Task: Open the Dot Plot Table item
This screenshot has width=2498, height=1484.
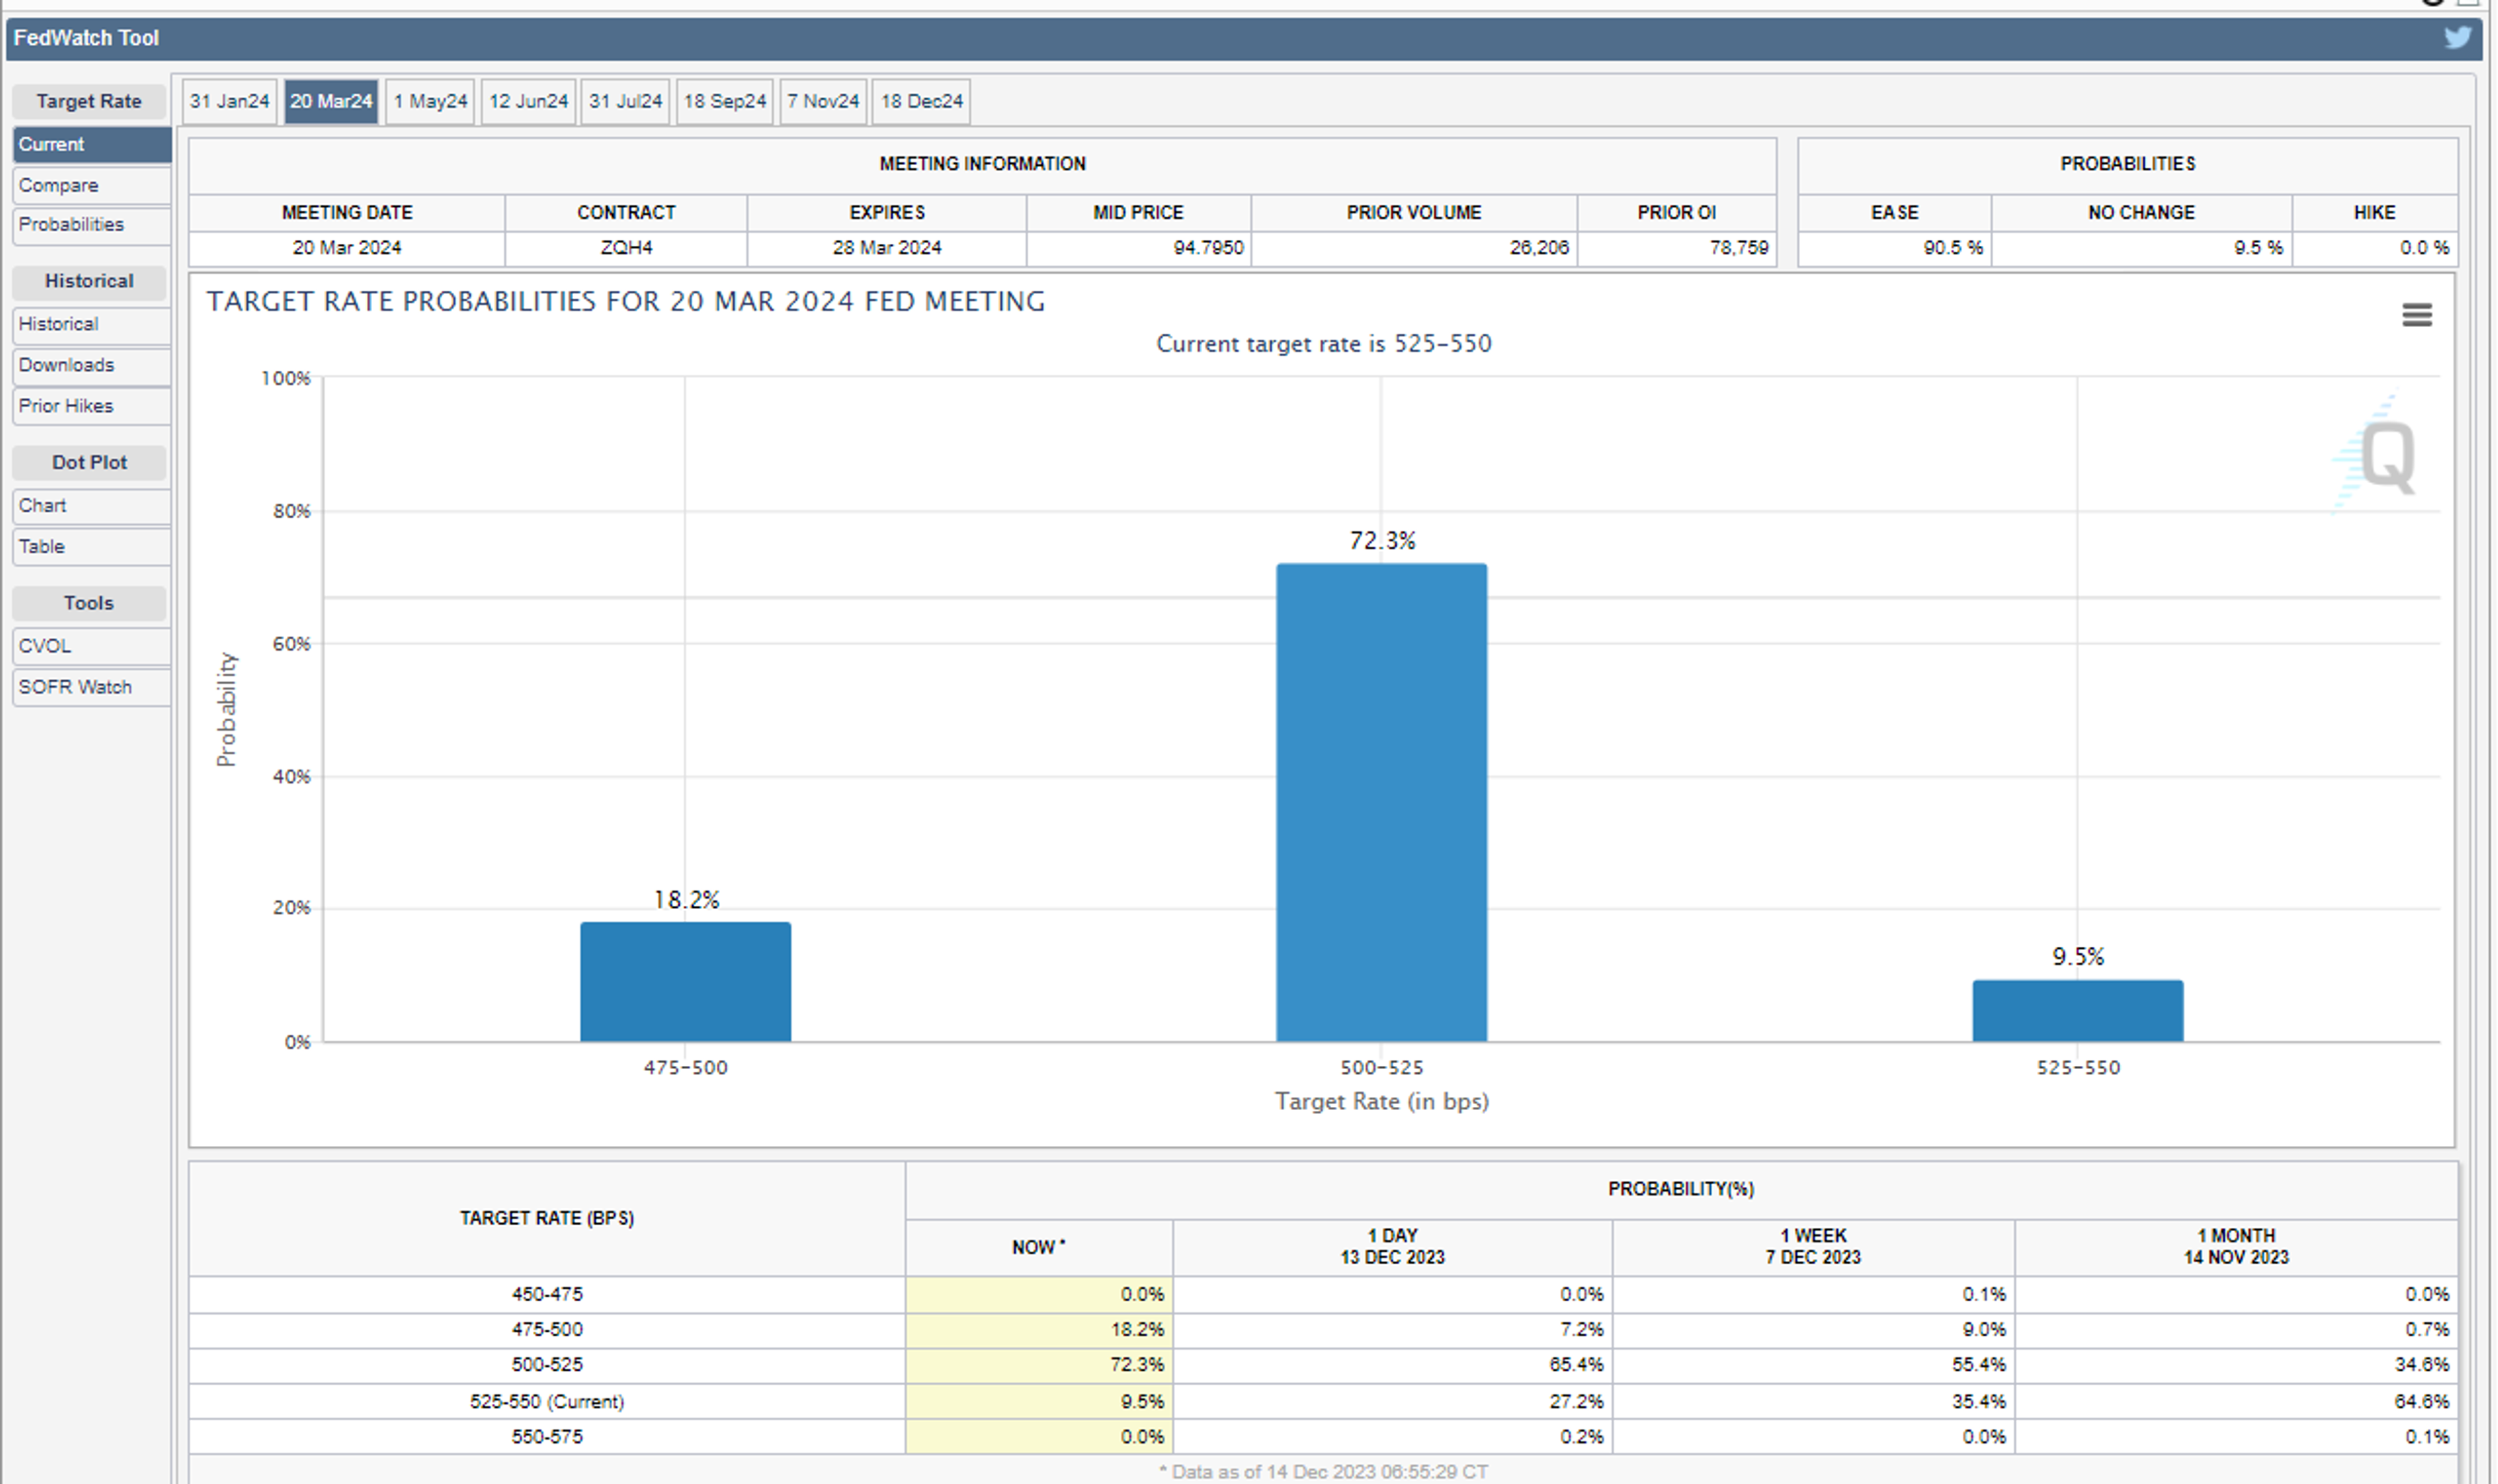Action: [x=92, y=547]
